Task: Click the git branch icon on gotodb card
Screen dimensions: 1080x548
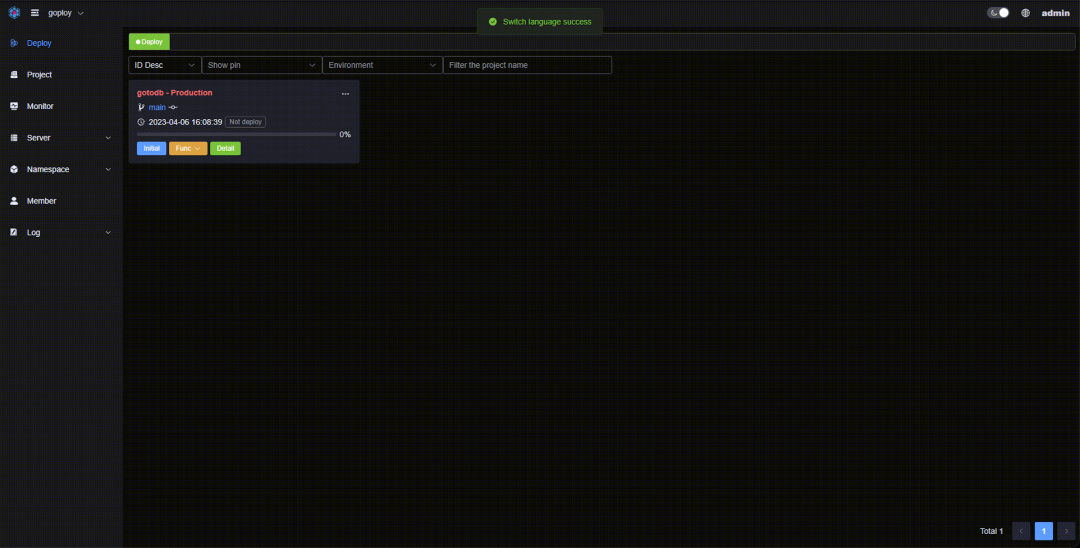Action: click(x=141, y=107)
